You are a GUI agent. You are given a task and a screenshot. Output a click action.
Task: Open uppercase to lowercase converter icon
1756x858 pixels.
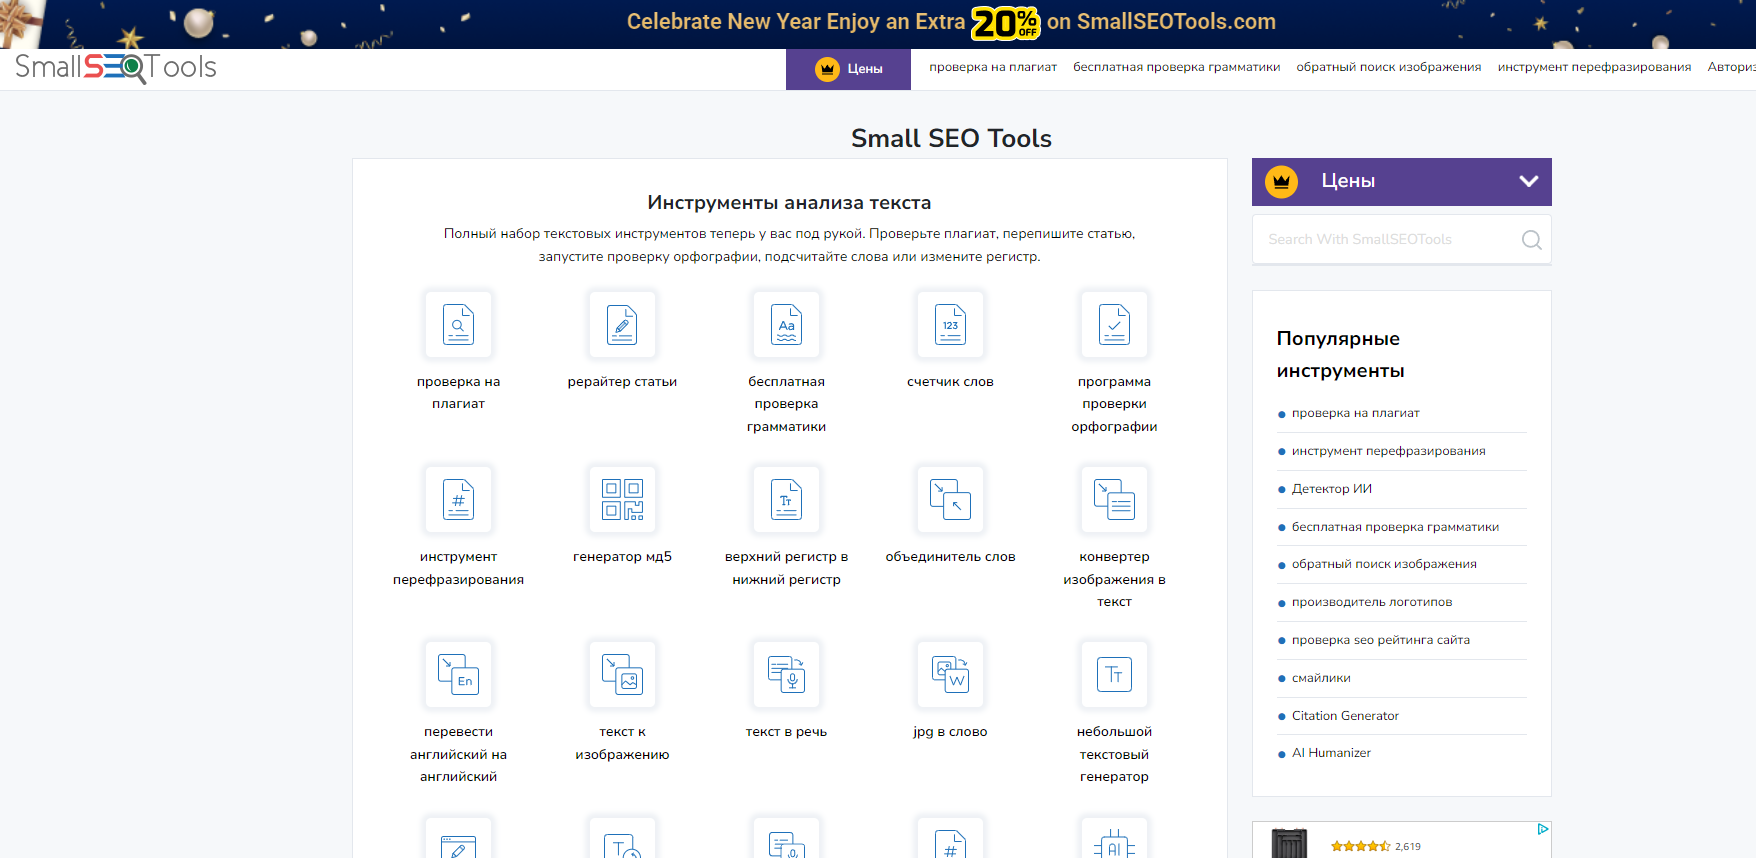click(786, 499)
